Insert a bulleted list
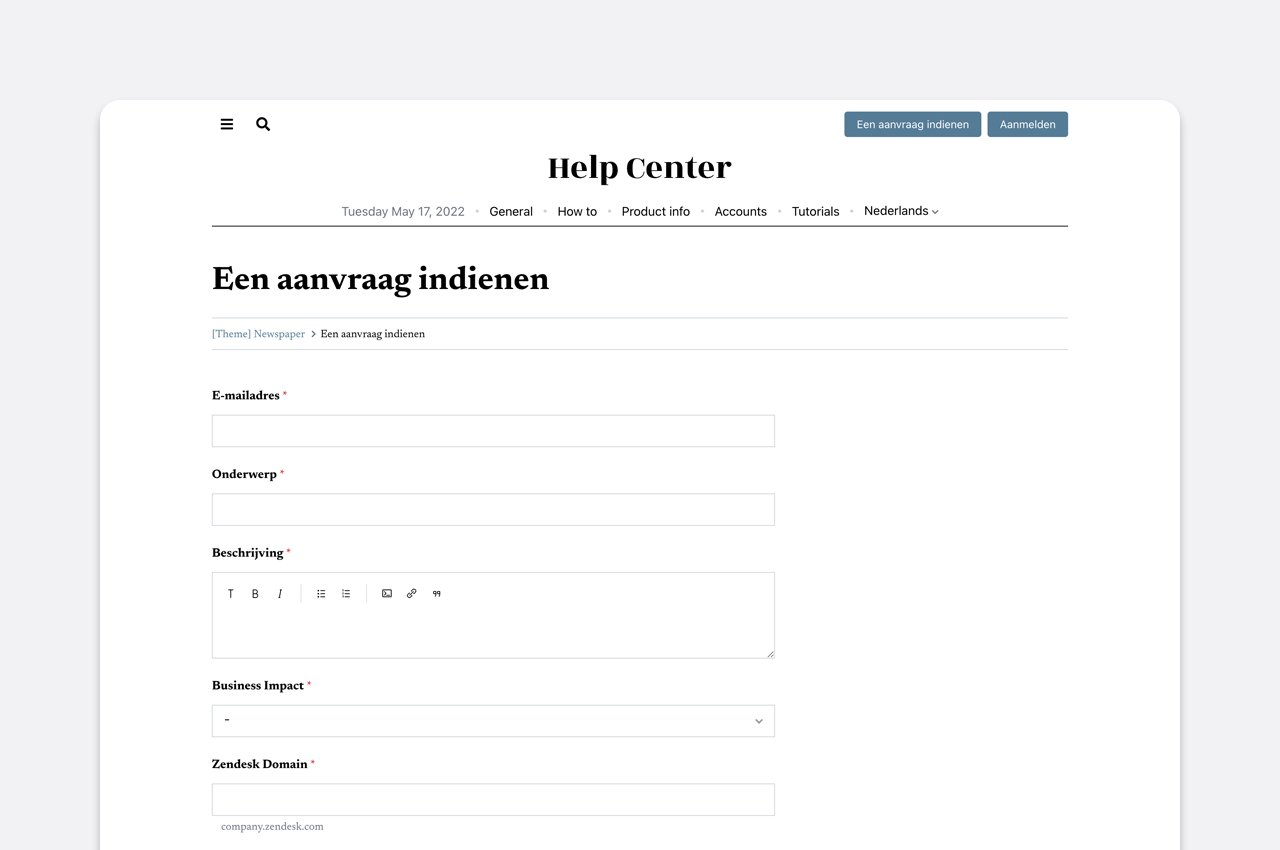 tap(321, 594)
